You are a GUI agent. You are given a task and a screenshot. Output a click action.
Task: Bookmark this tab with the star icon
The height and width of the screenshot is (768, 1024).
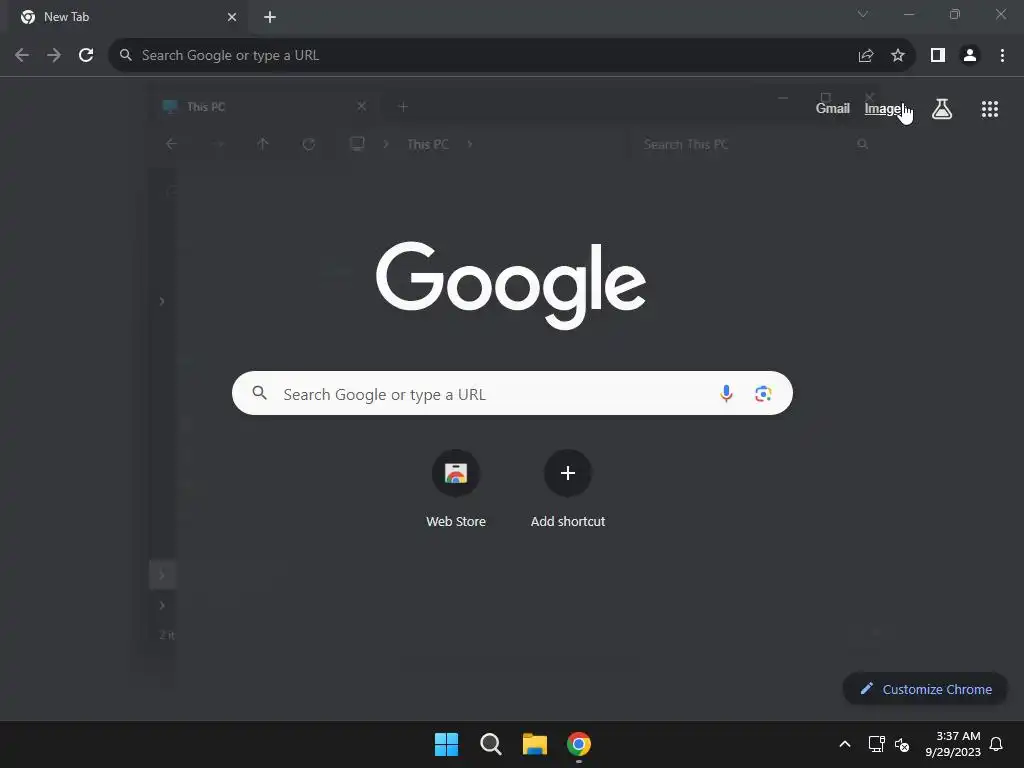tap(898, 56)
